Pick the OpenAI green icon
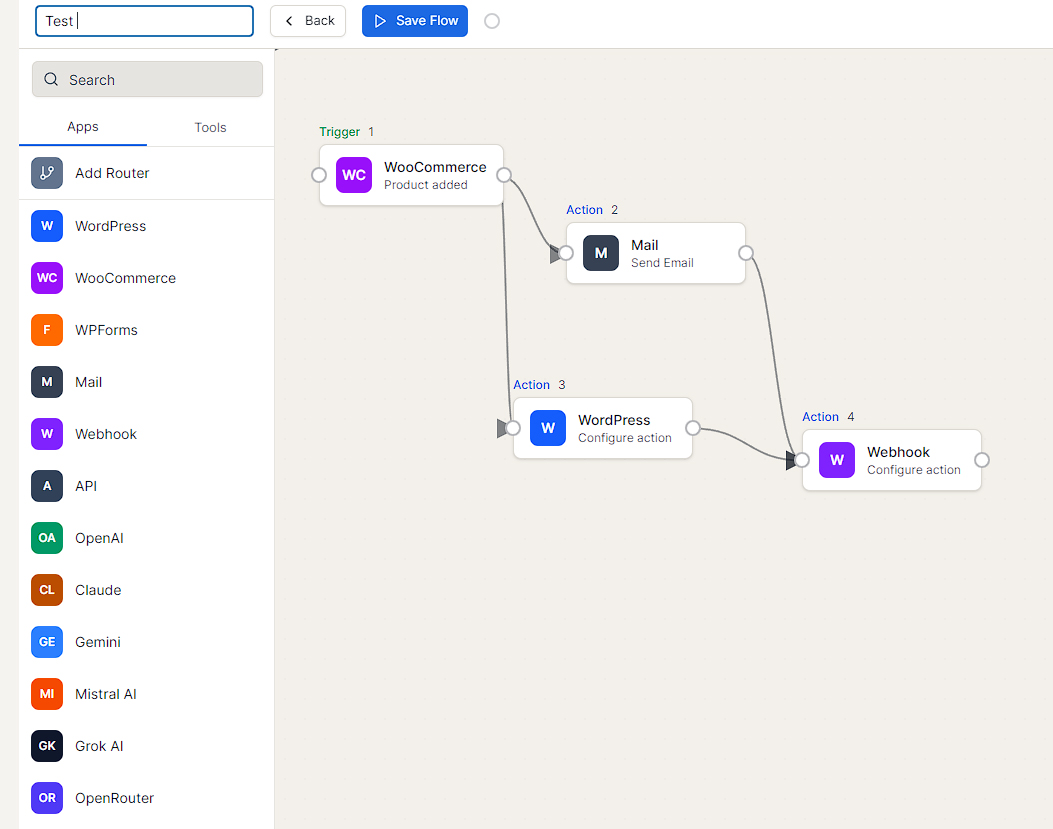1053x829 pixels. tap(47, 538)
